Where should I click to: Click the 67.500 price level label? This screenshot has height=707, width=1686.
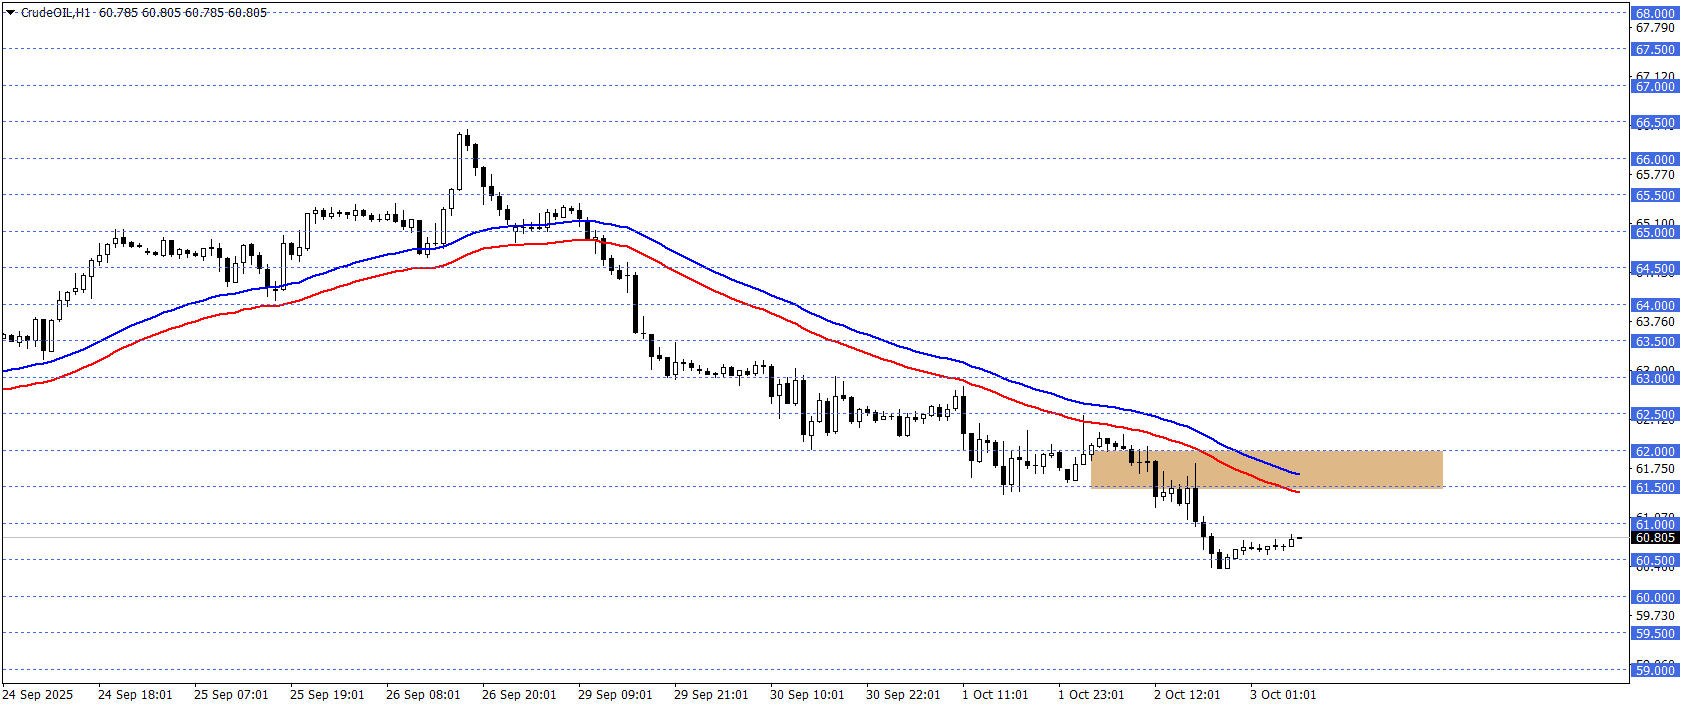[x=1655, y=50]
